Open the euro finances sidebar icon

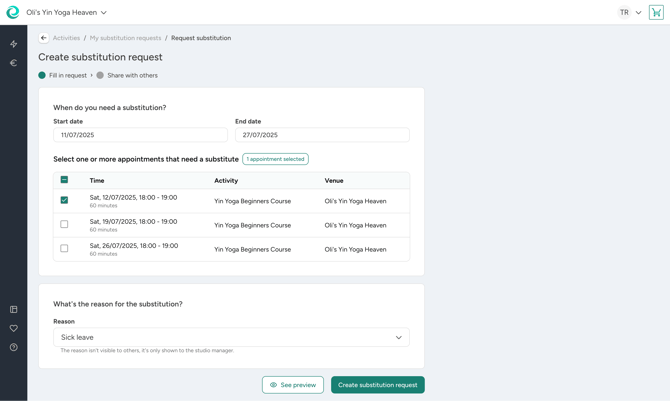[x=13, y=63]
